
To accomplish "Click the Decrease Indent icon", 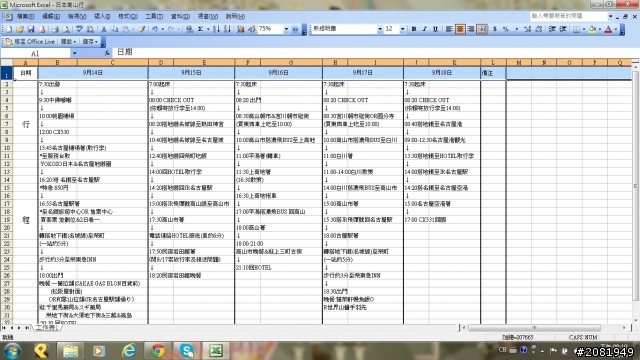I will coord(552,29).
